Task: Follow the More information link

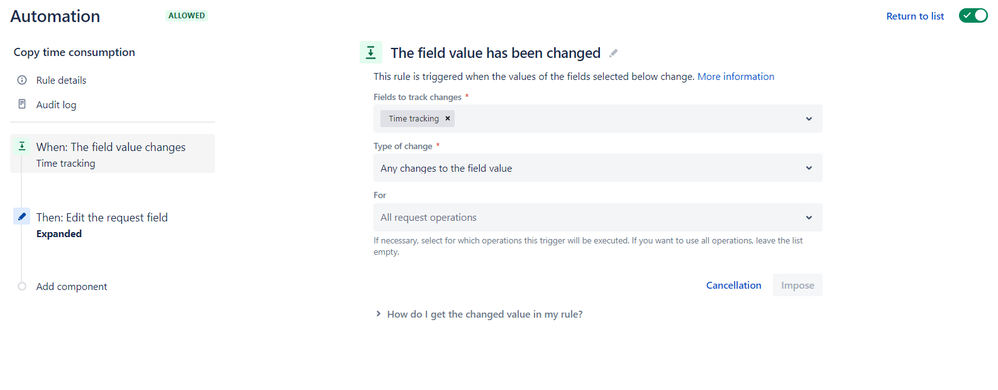Action: (x=736, y=76)
